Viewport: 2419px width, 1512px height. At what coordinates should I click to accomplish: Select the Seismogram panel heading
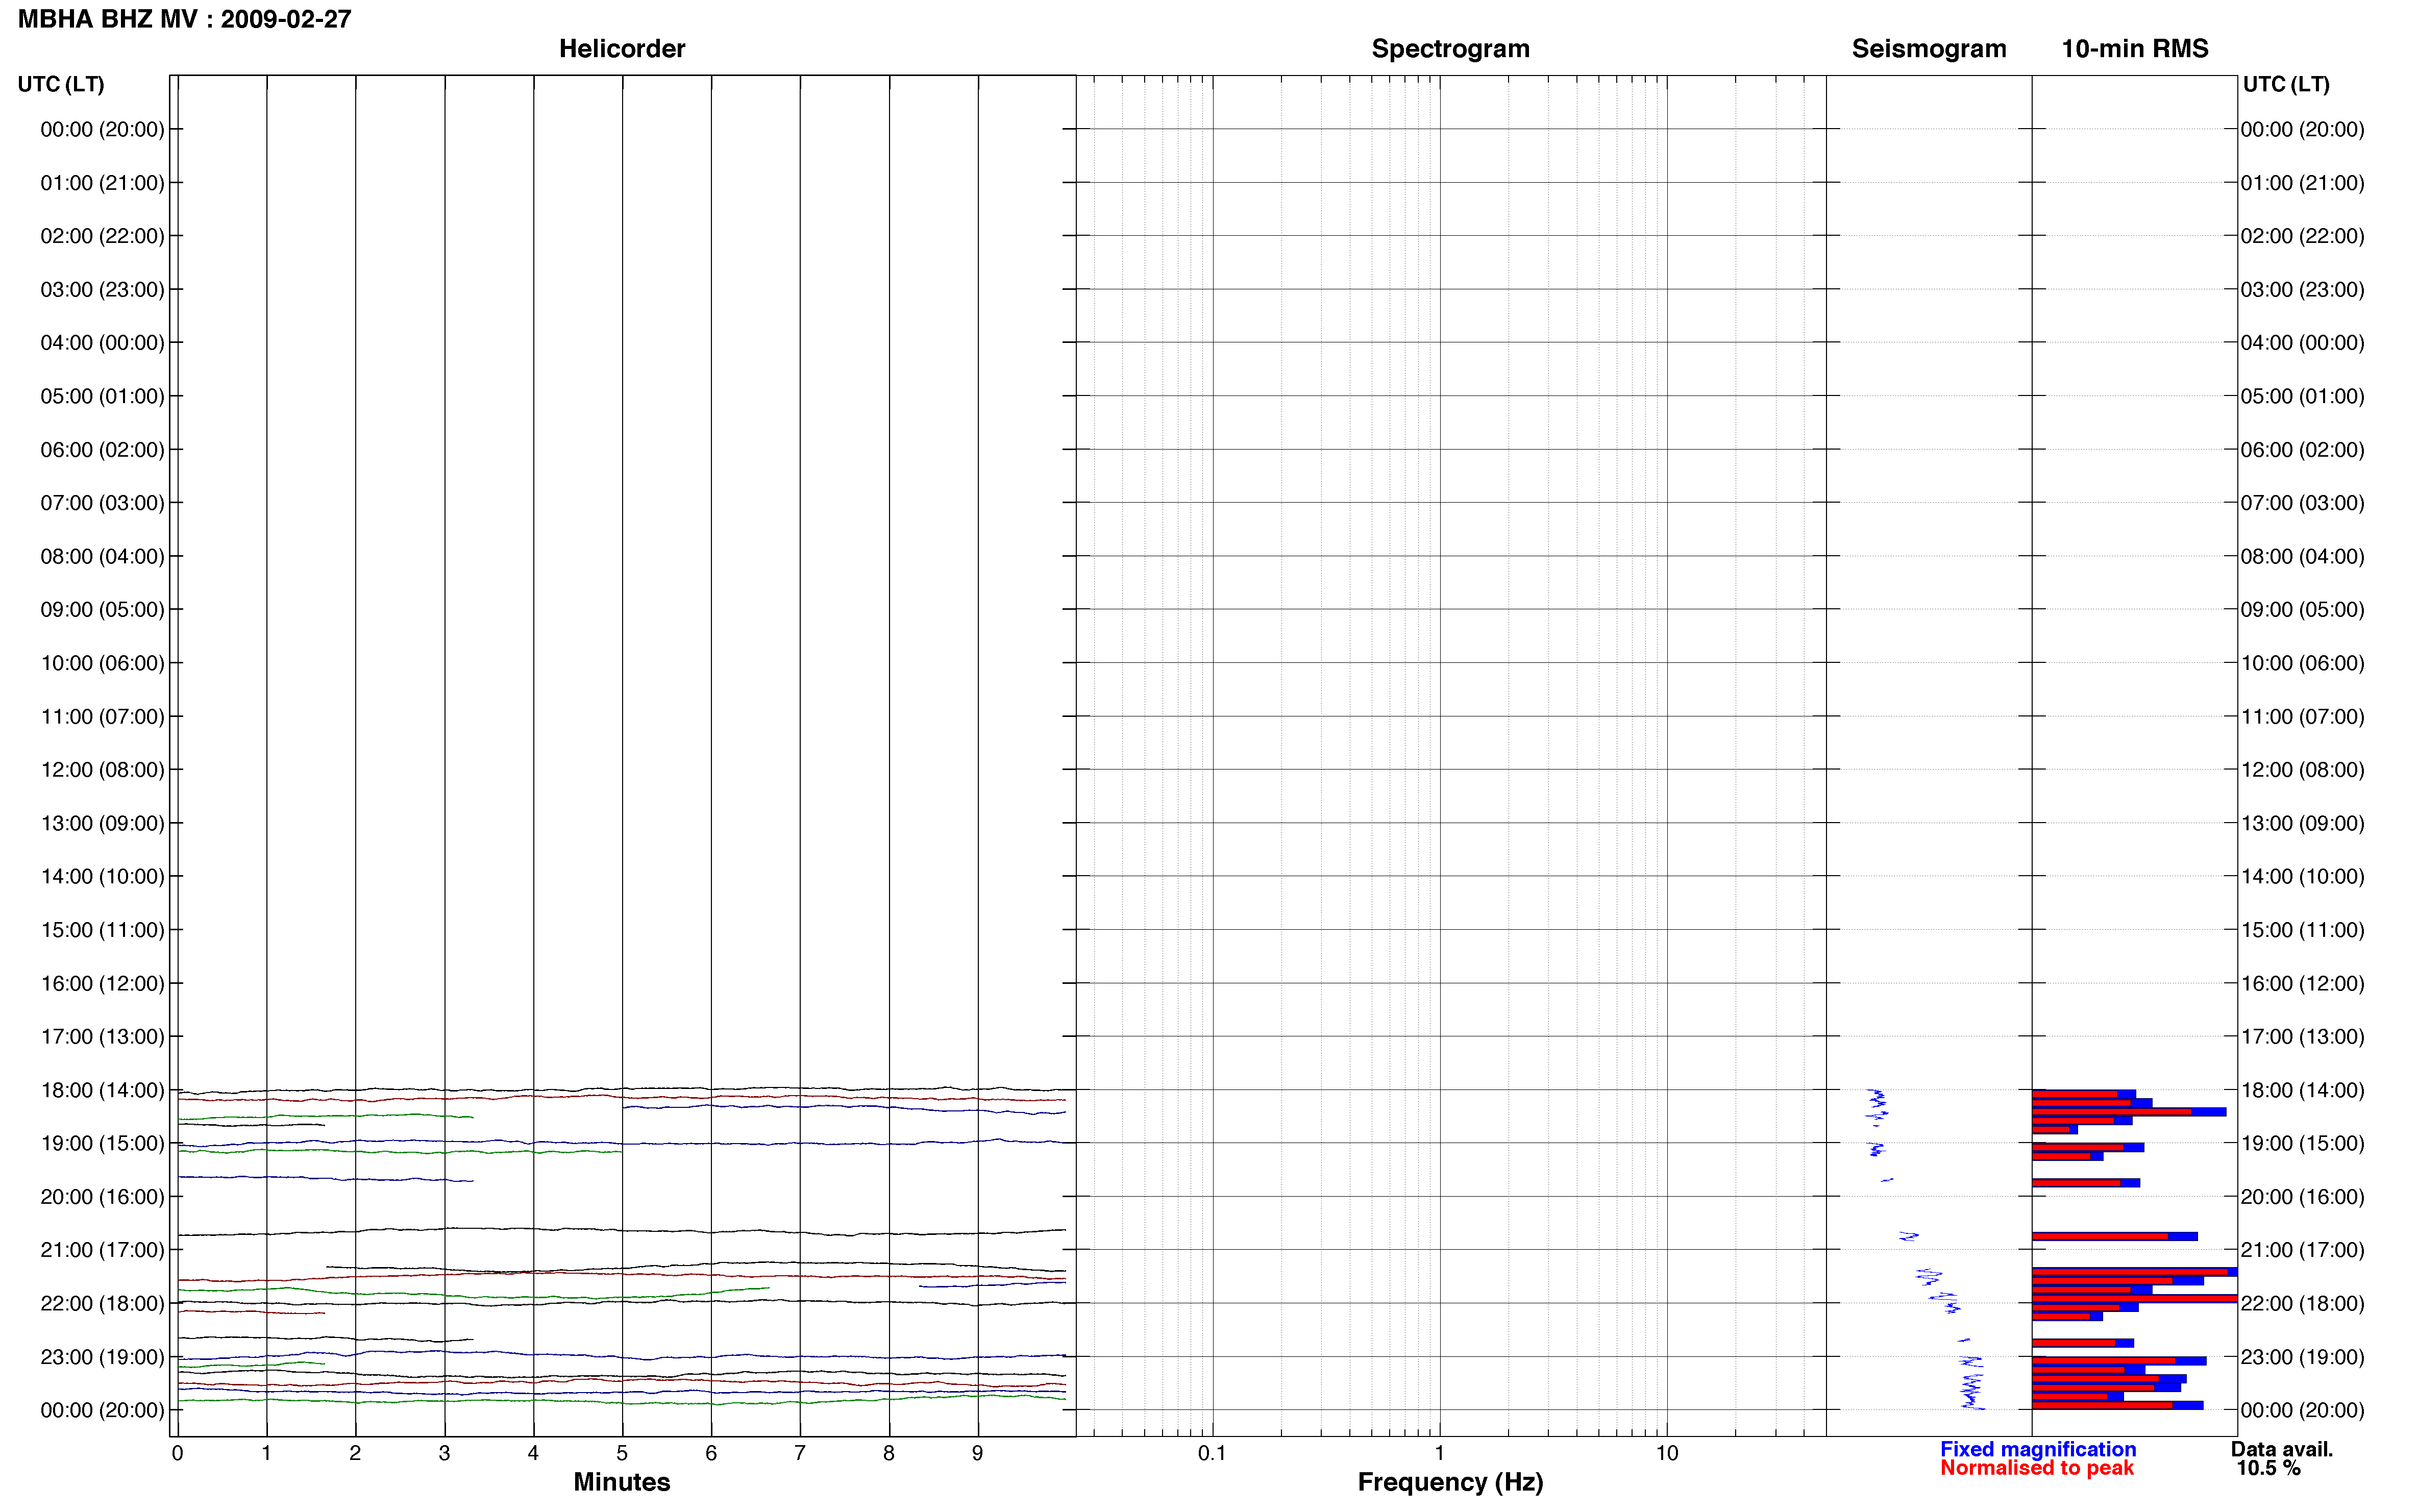point(1929,48)
